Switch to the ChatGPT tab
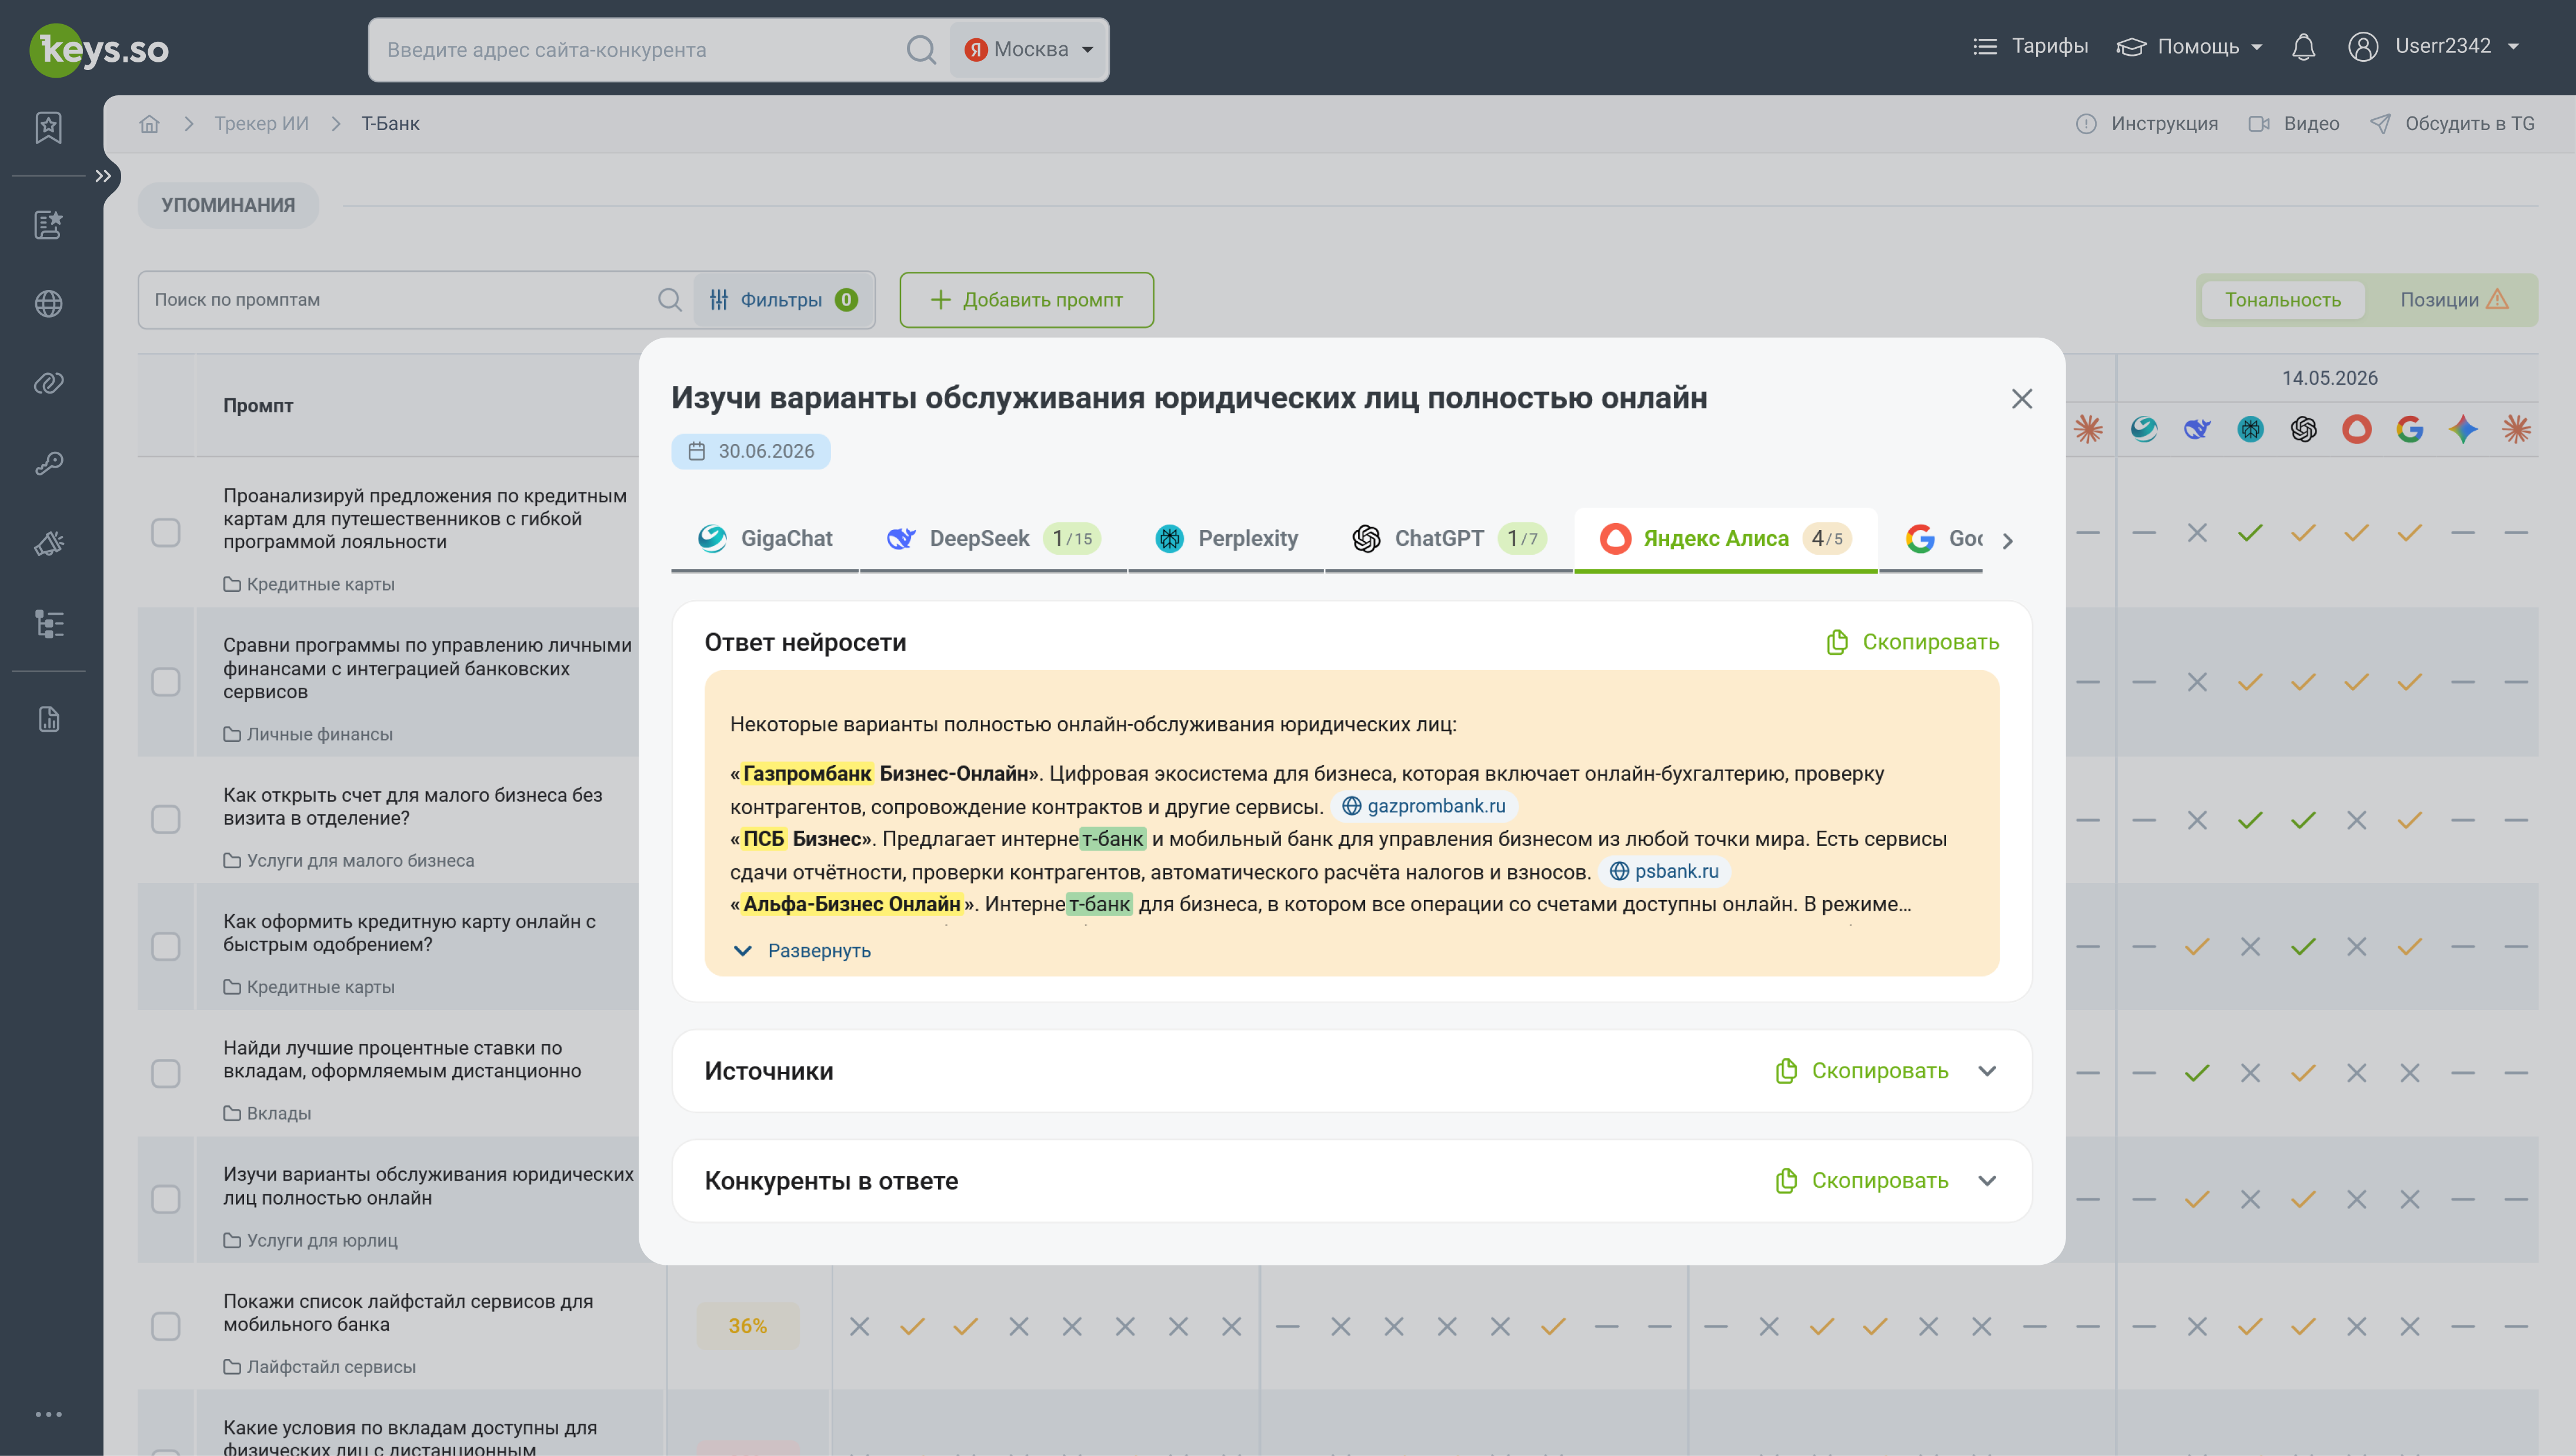 click(1449, 539)
